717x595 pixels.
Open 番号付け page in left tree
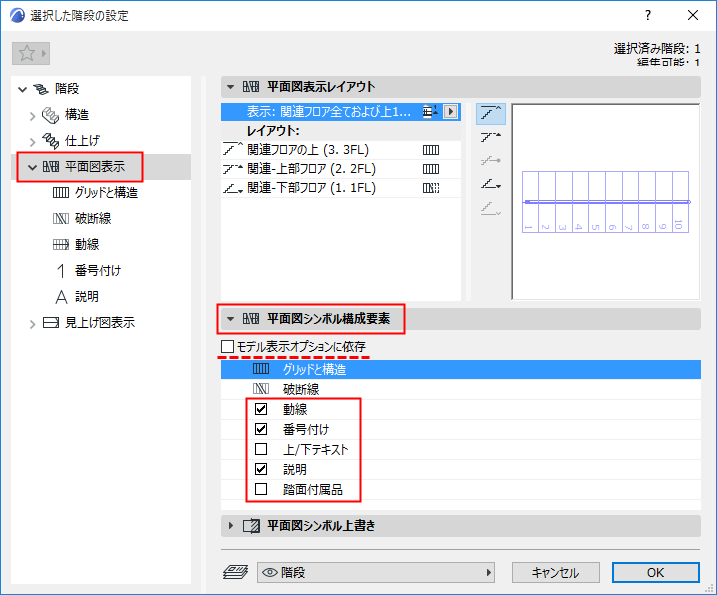pyautogui.click(x=98, y=271)
